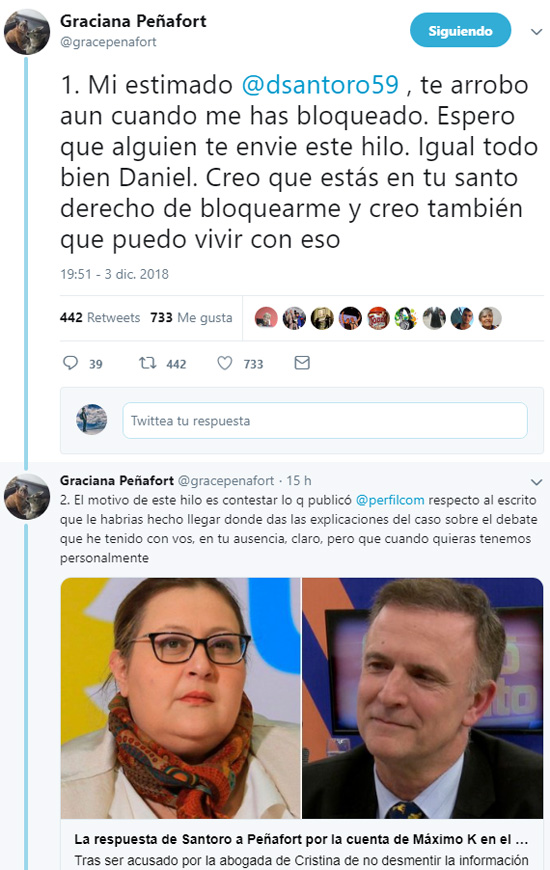
Task: Open the @dsantoro59 mention link
Action: click(320, 85)
